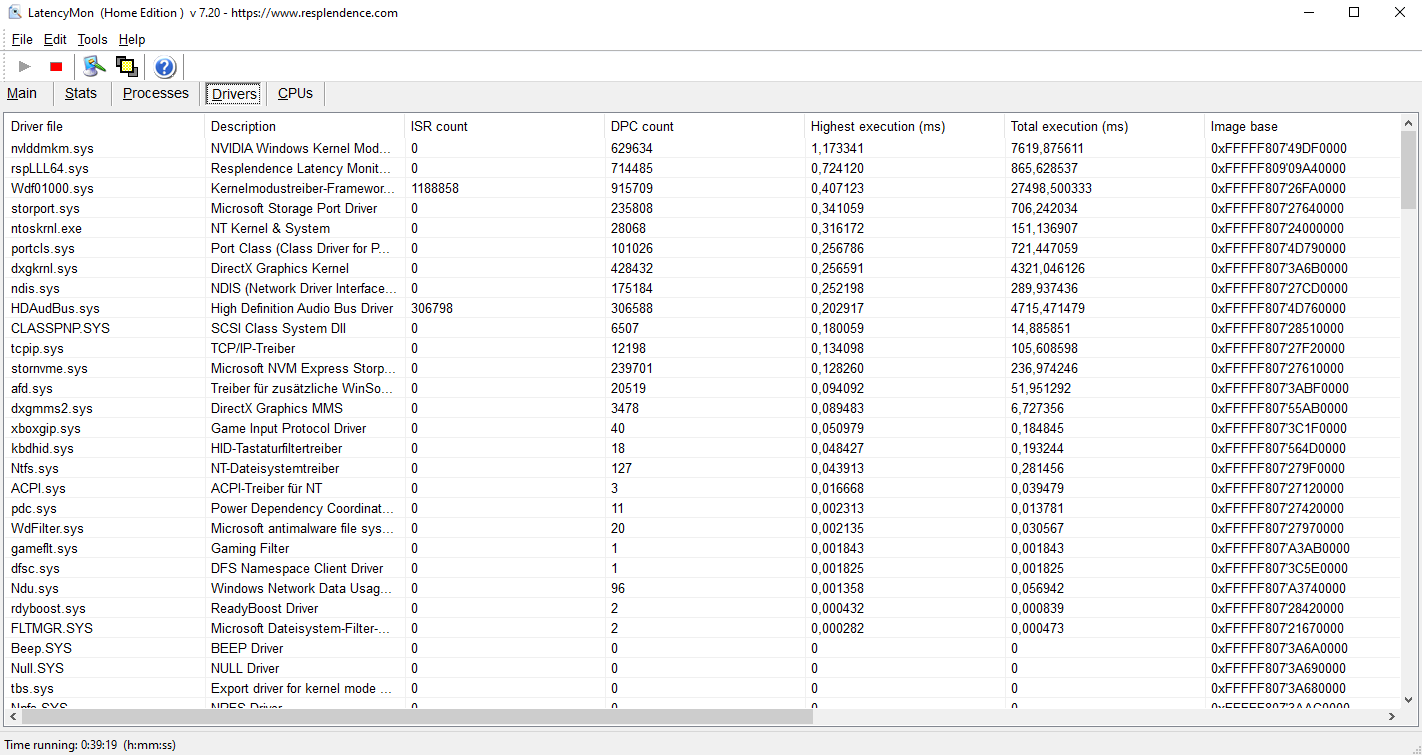Open the Tools menu
The image size is (1422, 755).
92,40
